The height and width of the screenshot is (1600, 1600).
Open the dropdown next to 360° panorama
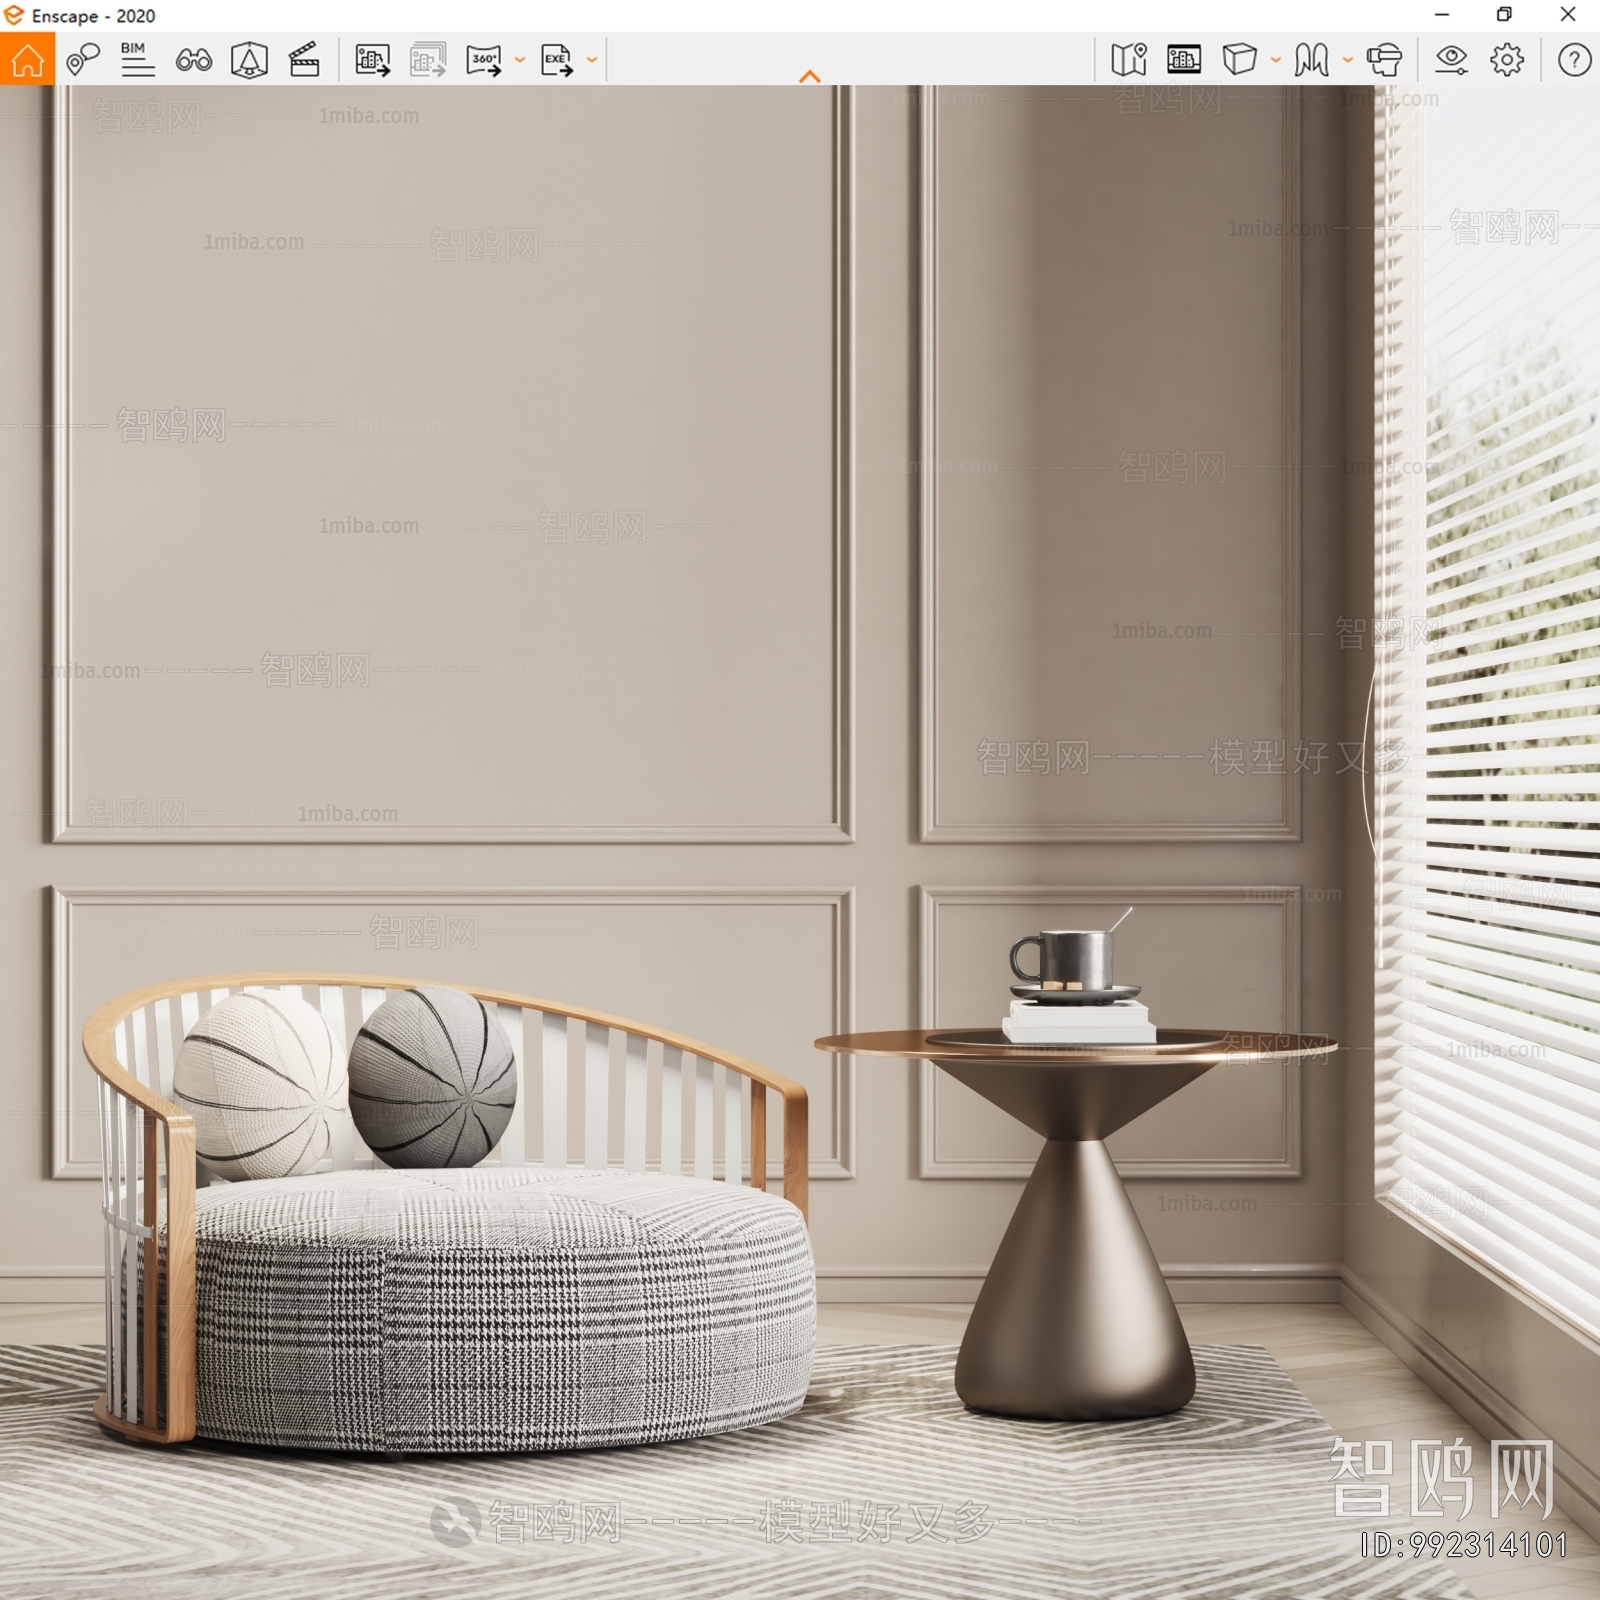(x=519, y=60)
